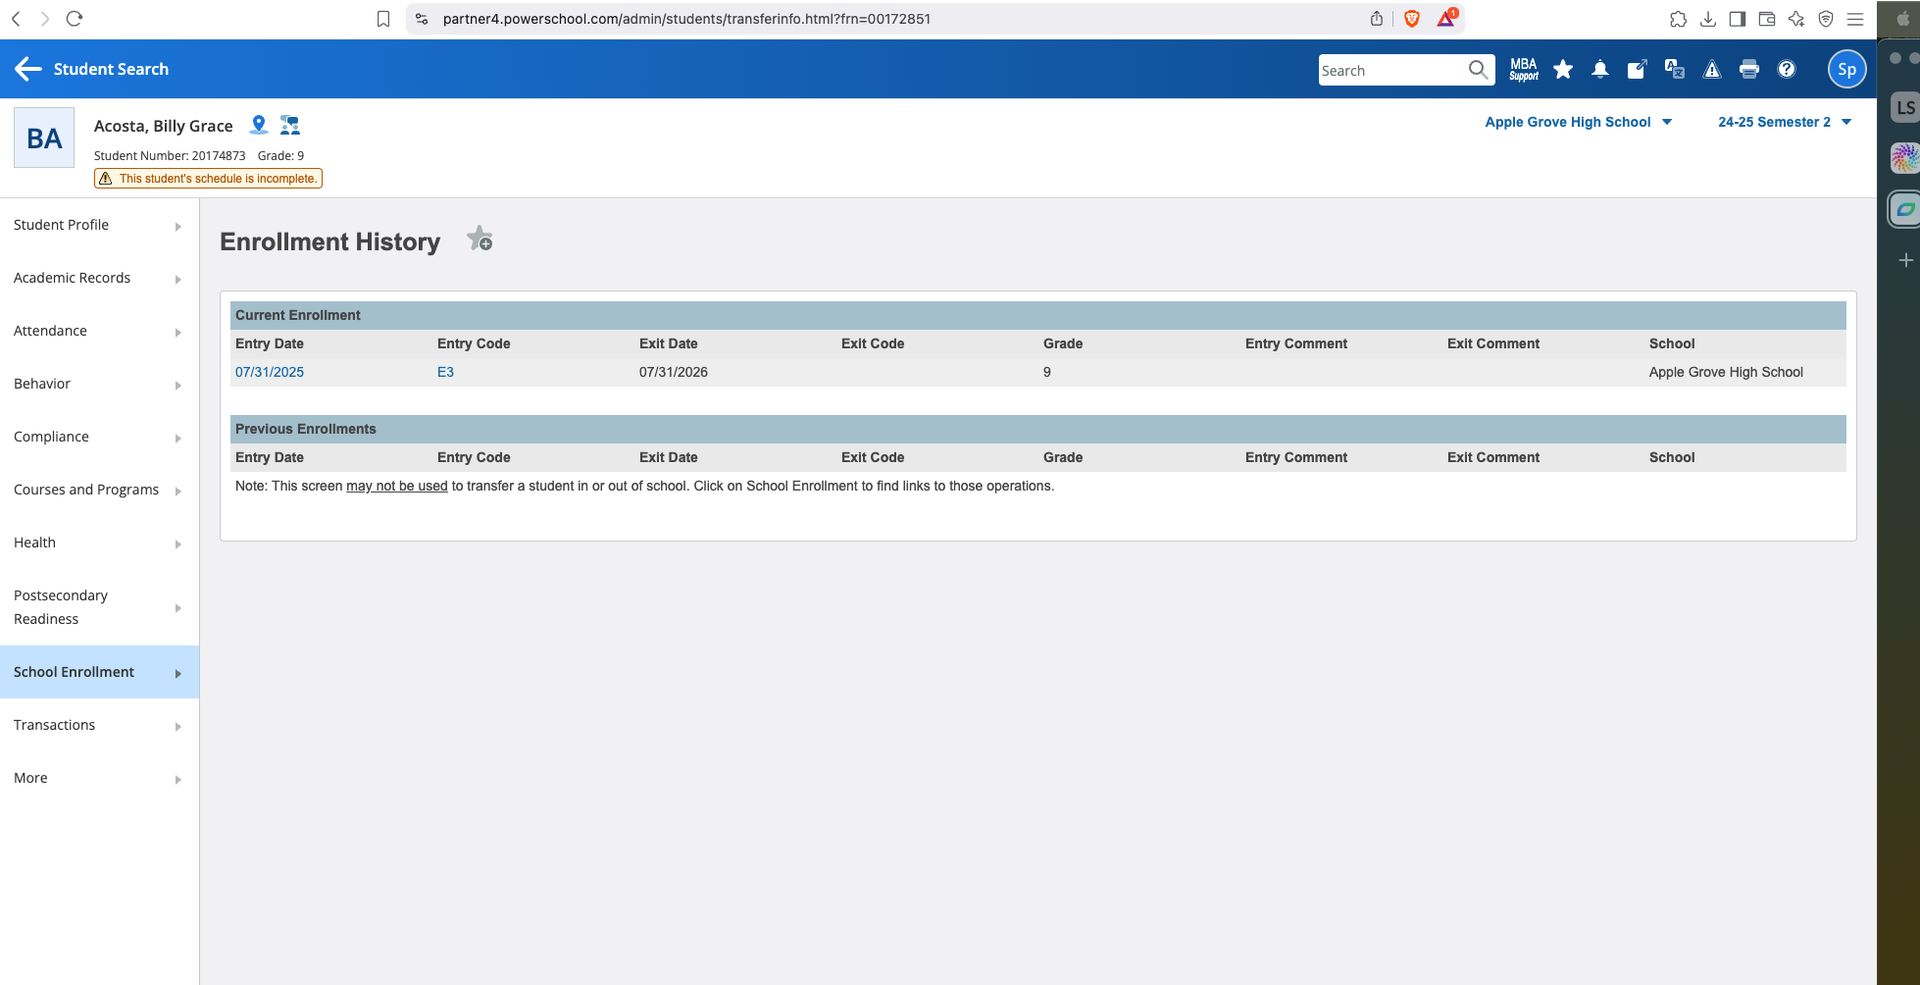Open the Apple Grove High School dropdown
Screen dimensions: 1920x985
(x=1577, y=122)
